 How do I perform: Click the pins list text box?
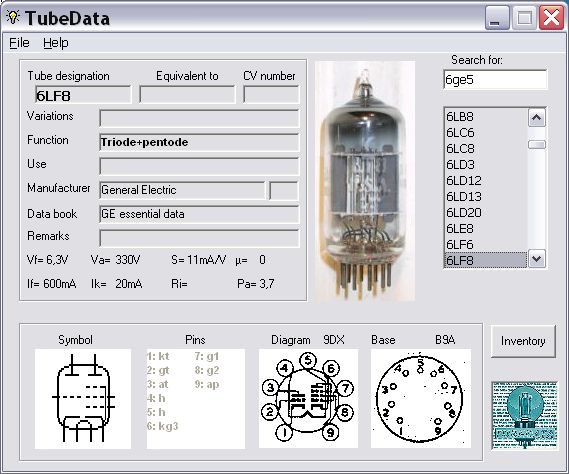[196, 399]
